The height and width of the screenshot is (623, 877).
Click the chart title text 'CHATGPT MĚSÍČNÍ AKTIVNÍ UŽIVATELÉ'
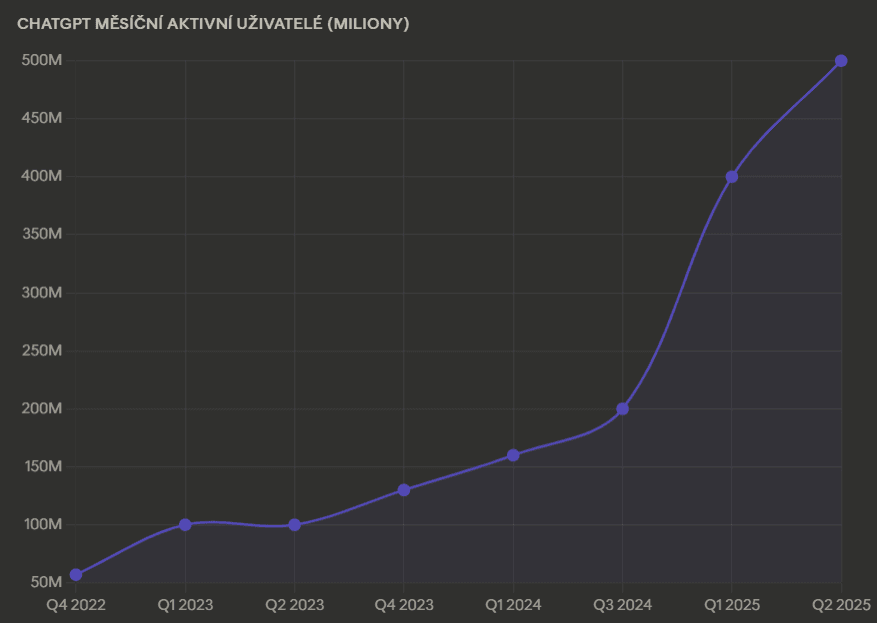pyautogui.click(x=170, y=23)
